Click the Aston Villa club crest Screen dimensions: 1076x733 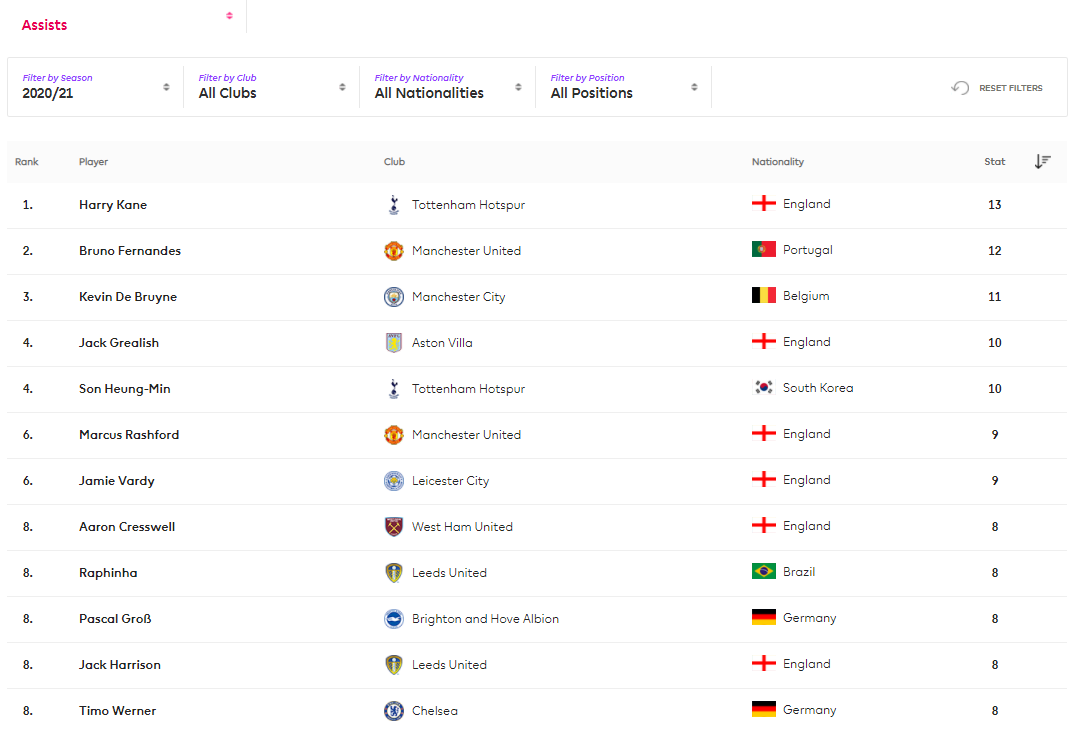(x=394, y=343)
